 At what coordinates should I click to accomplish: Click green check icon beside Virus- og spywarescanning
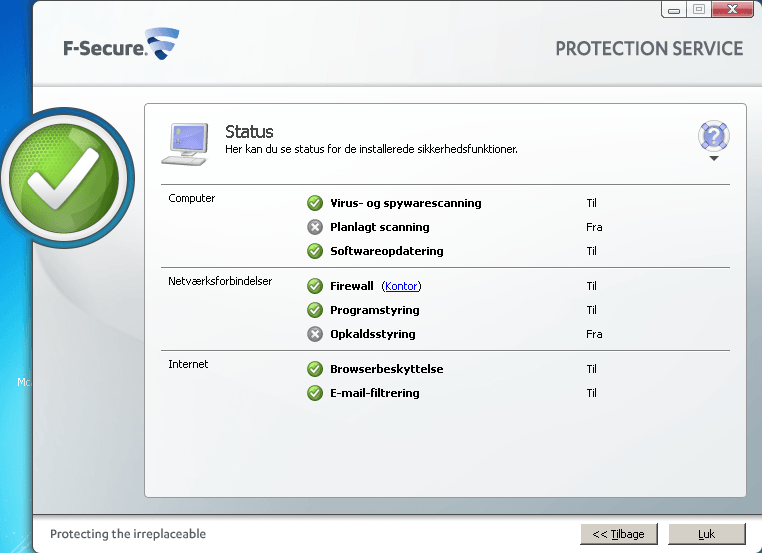[x=315, y=203]
